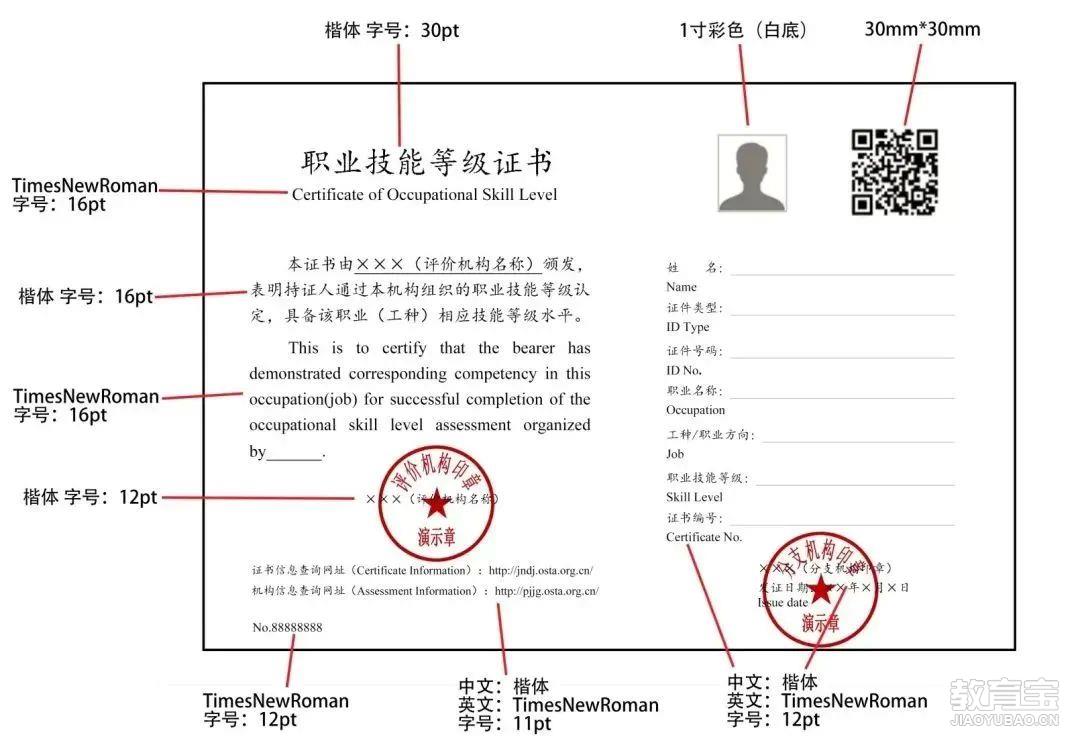
Task: Select the Certificate of Occupational Skill Level subtitle
Action: click(x=424, y=195)
